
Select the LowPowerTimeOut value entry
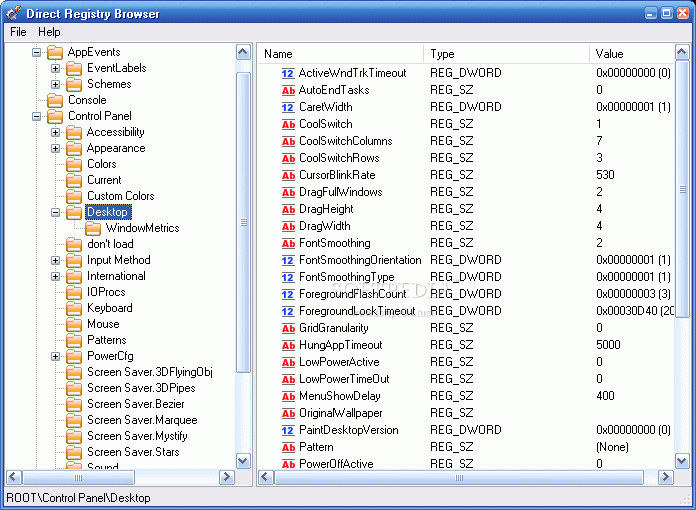344,379
